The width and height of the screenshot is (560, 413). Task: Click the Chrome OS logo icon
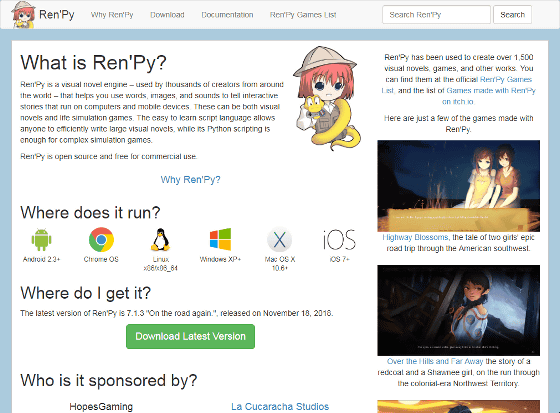coord(101,239)
